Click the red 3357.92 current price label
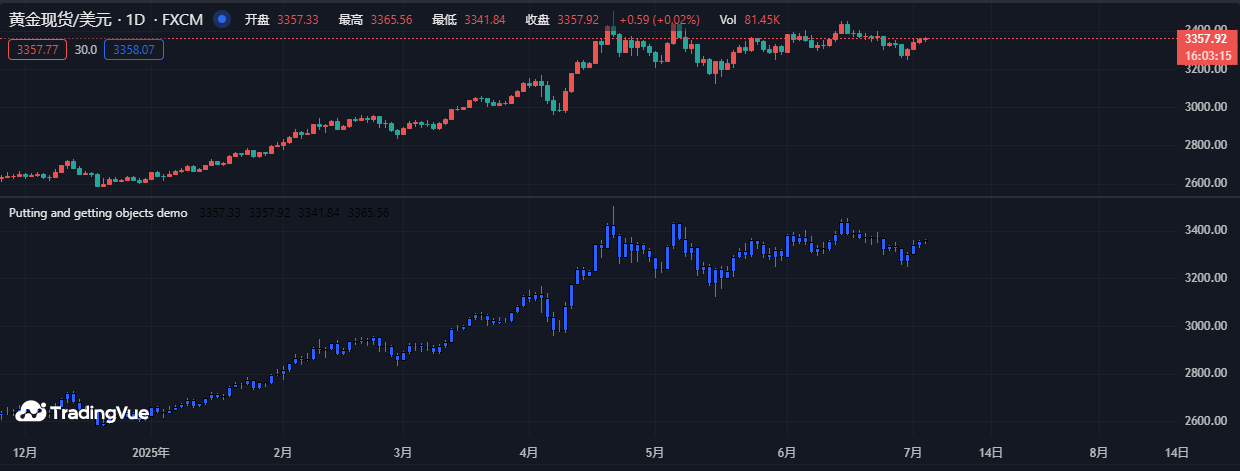This screenshot has height=471, width=1240. coord(1205,39)
